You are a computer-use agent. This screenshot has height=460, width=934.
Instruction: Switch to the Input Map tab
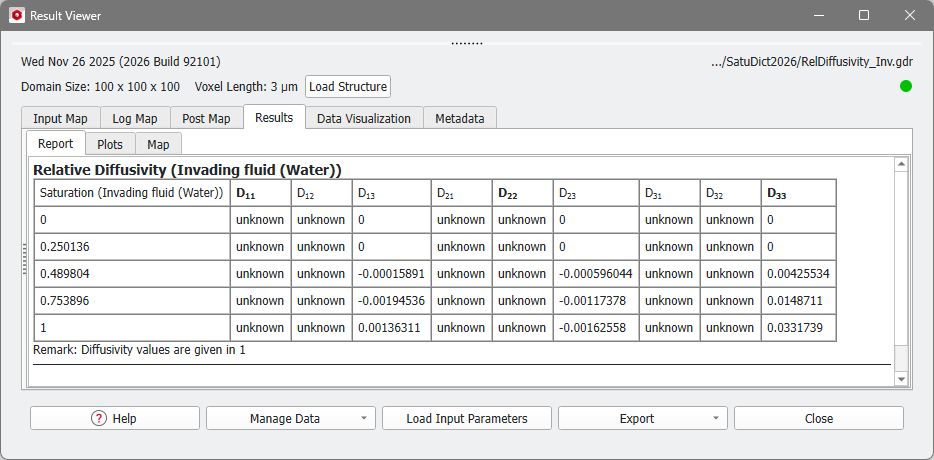click(60, 118)
